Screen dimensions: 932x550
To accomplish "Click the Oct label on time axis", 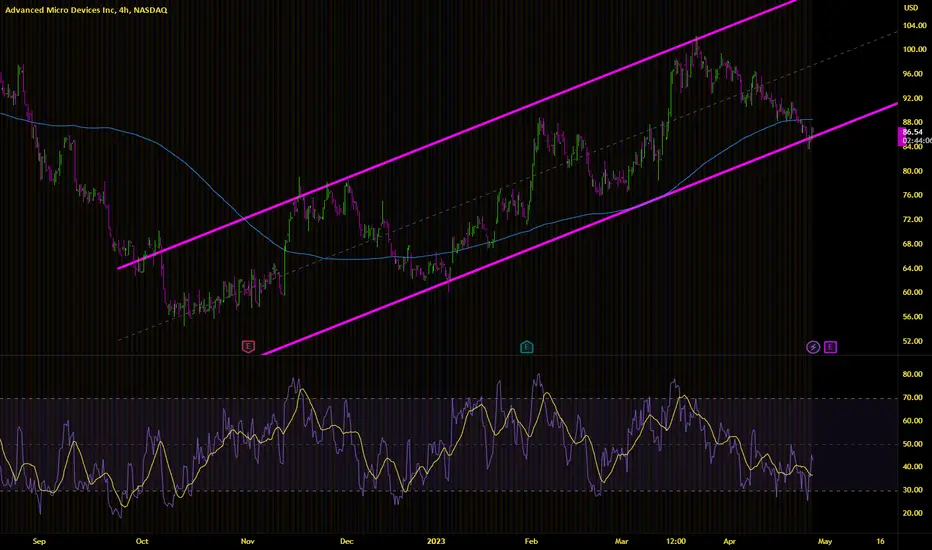I will pos(142,541).
